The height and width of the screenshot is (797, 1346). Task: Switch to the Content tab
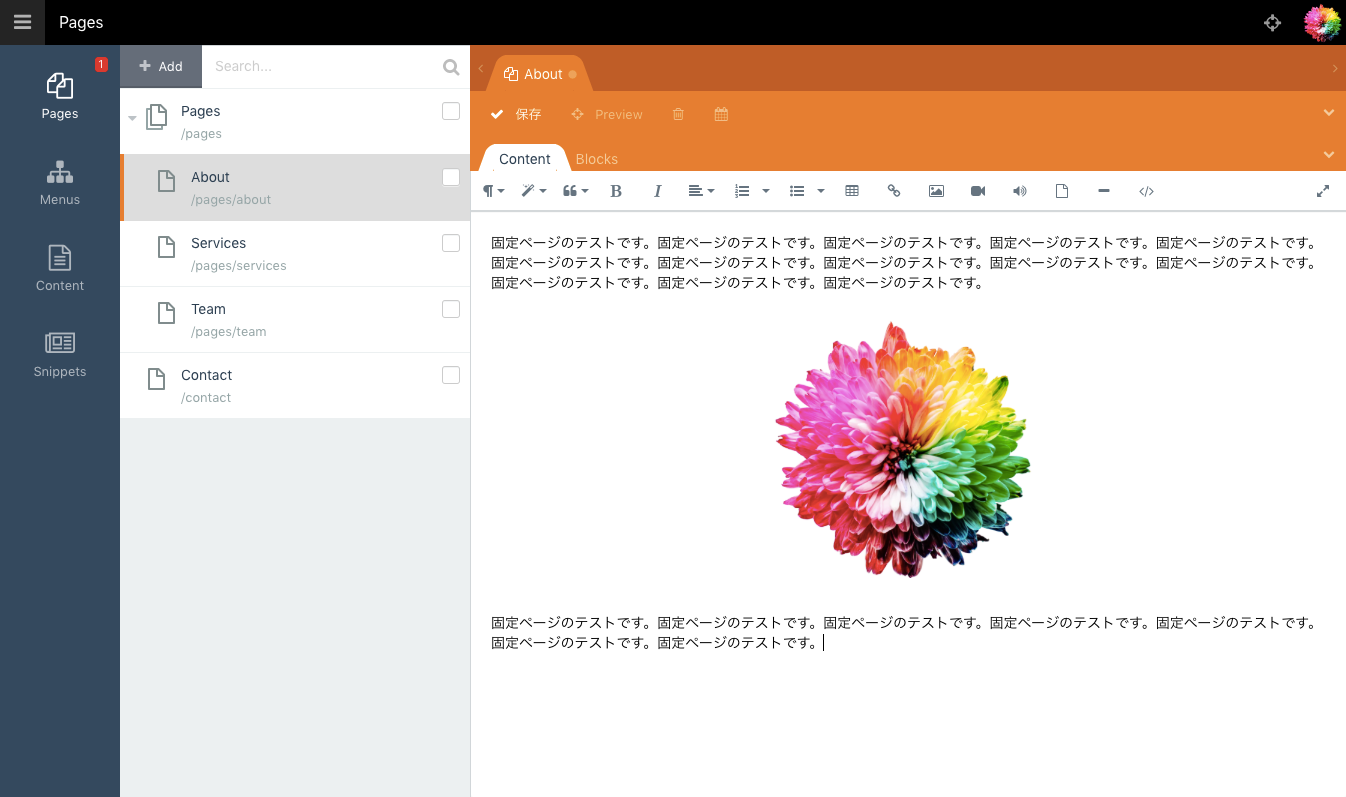pos(525,159)
